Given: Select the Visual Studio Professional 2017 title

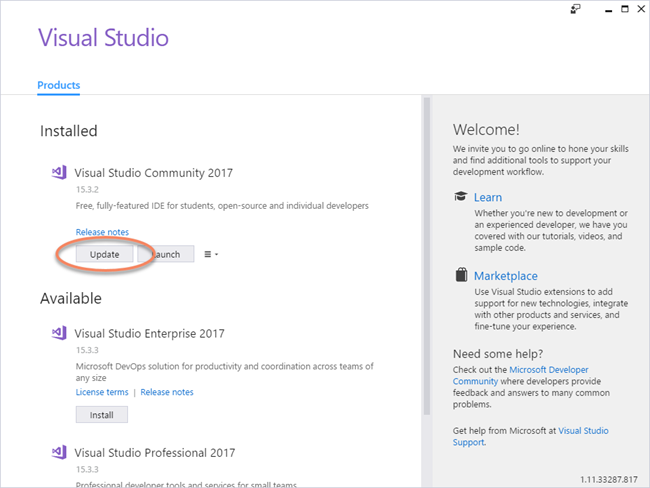Looking at the screenshot, I should pos(155,453).
